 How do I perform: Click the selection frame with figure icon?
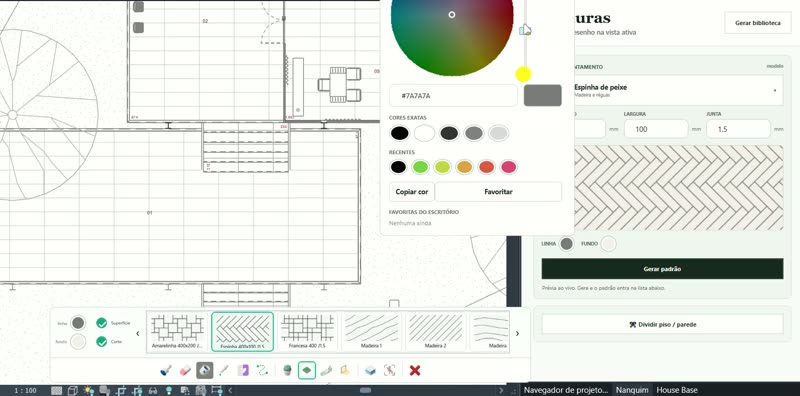[x=389, y=370]
